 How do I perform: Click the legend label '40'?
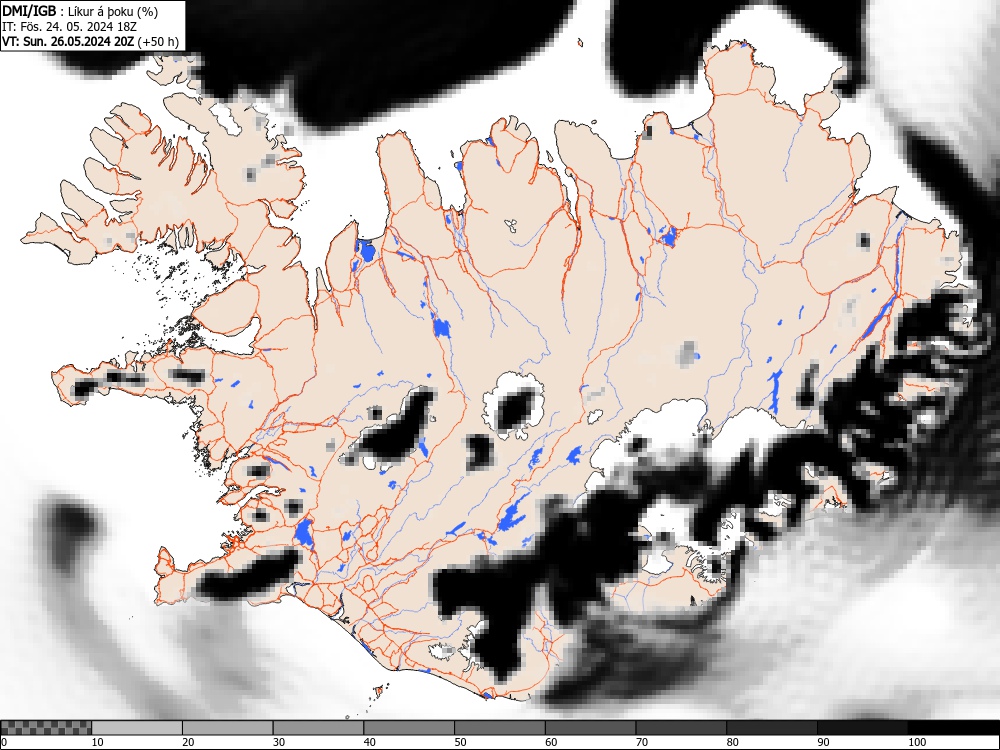click(x=369, y=742)
